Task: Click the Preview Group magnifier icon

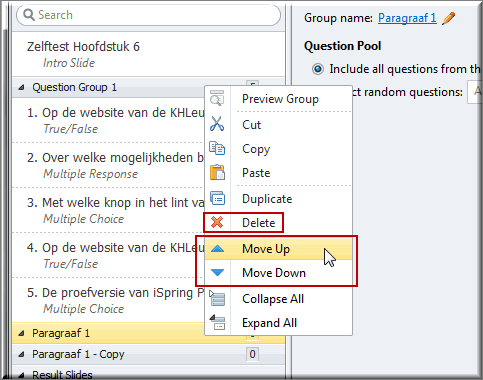Action: click(x=217, y=98)
